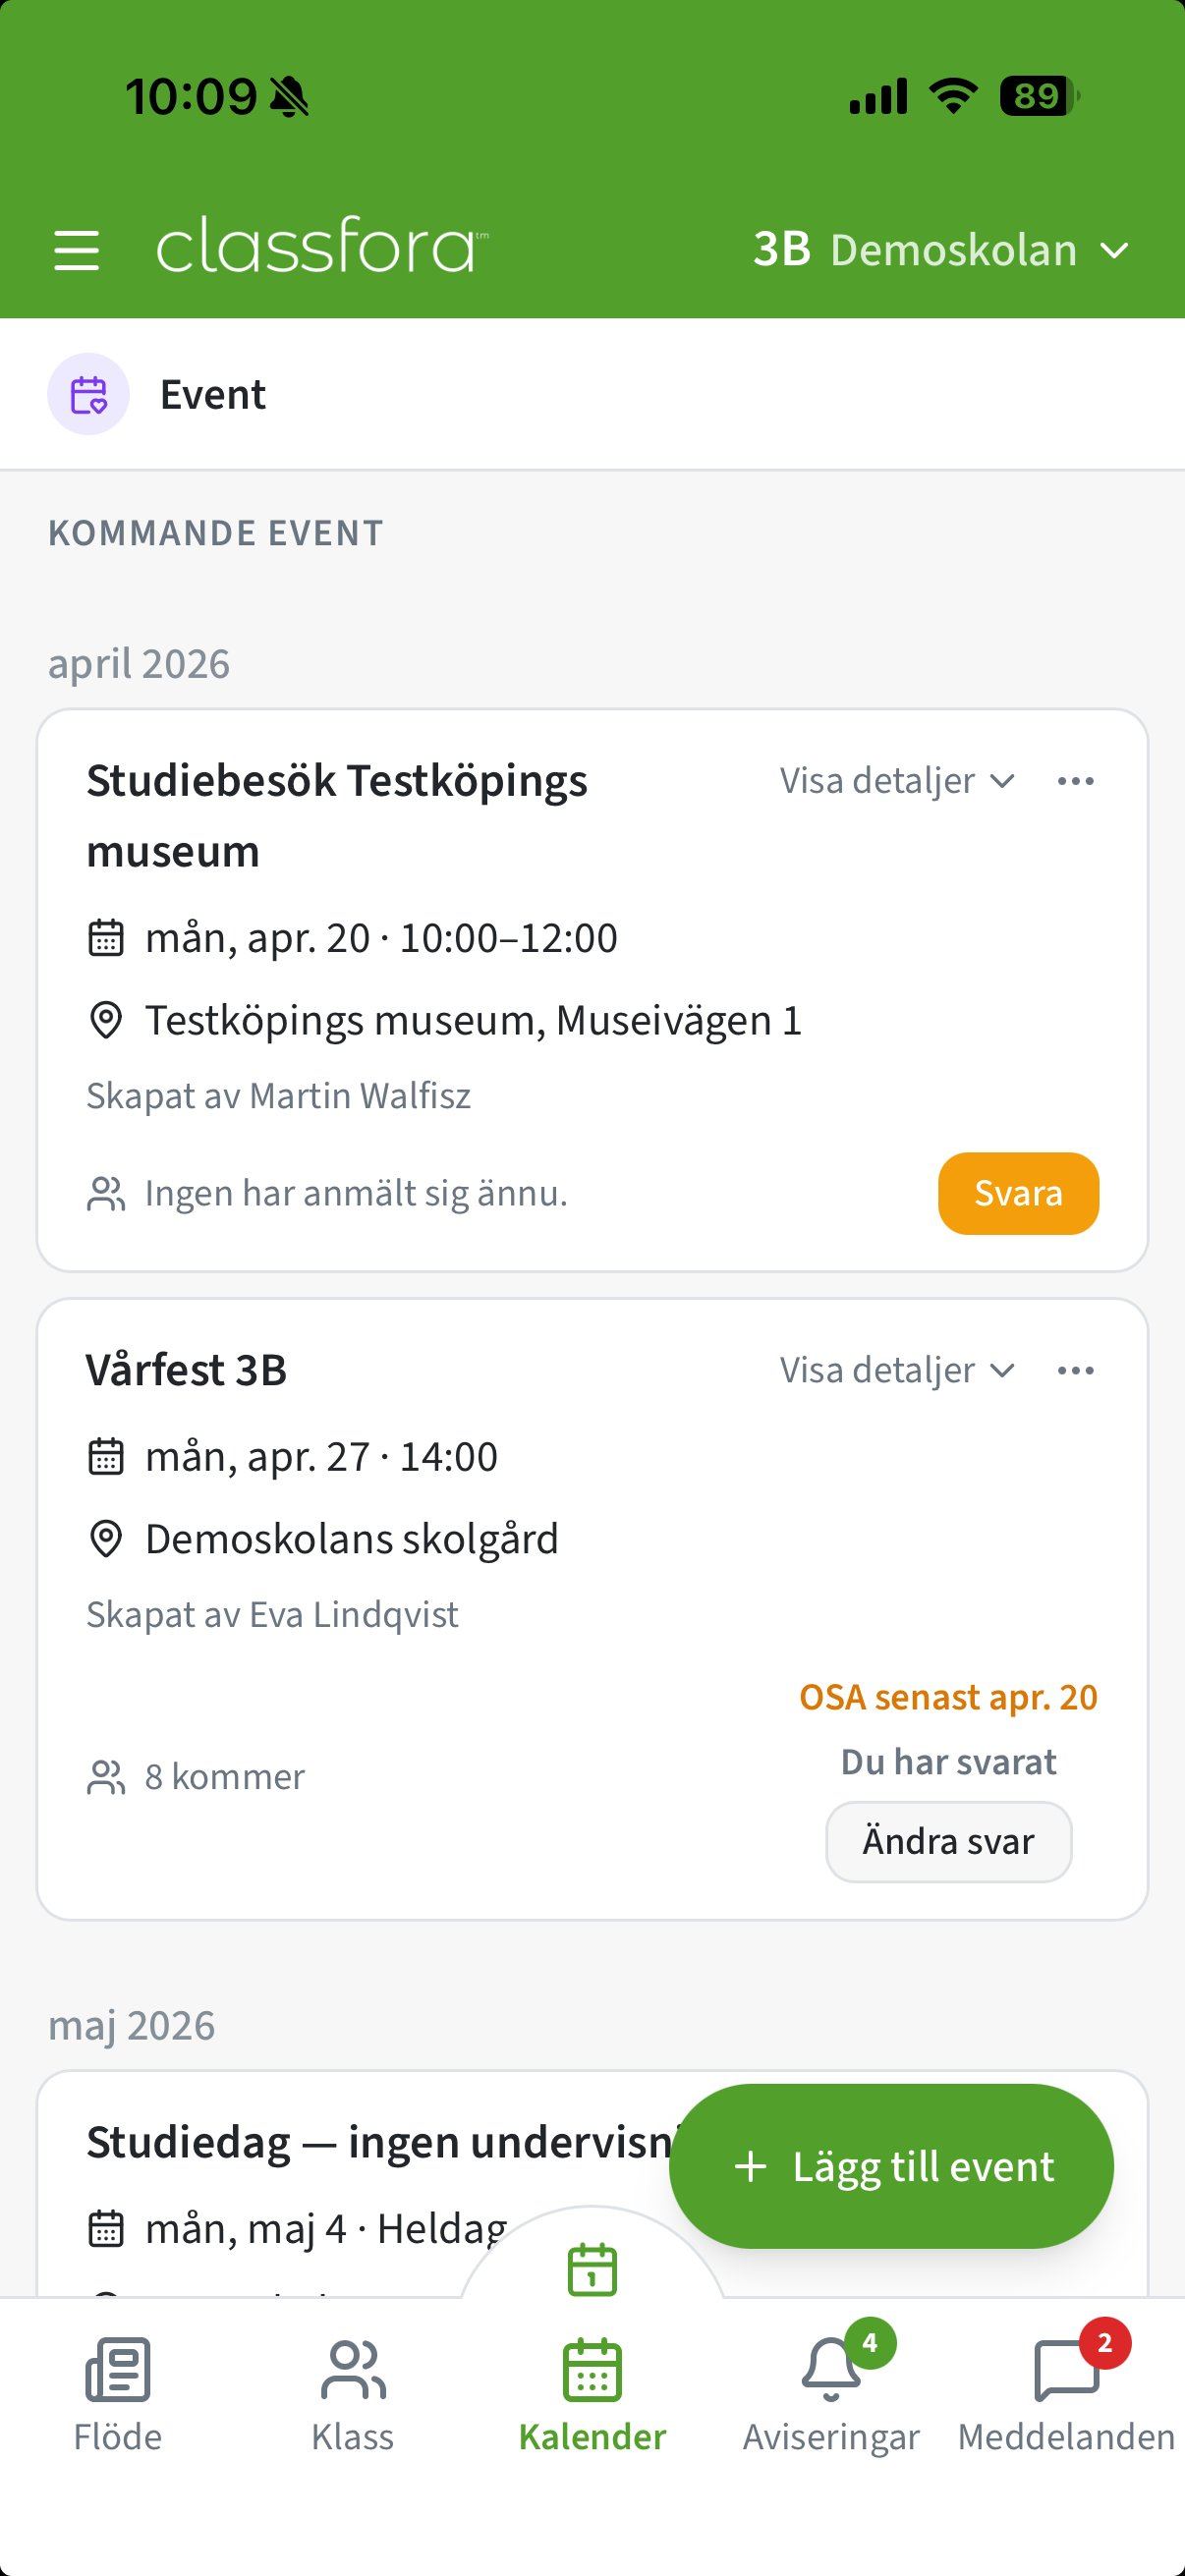The height and width of the screenshot is (2576, 1185).
Task: Open more options for Vårfest 3B
Action: click(1075, 1370)
